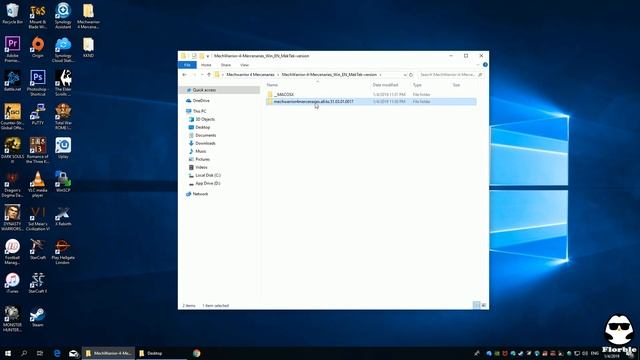Open Downloads in navigation pane
The width and height of the screenshot is (640, 360).
[205, 143]
